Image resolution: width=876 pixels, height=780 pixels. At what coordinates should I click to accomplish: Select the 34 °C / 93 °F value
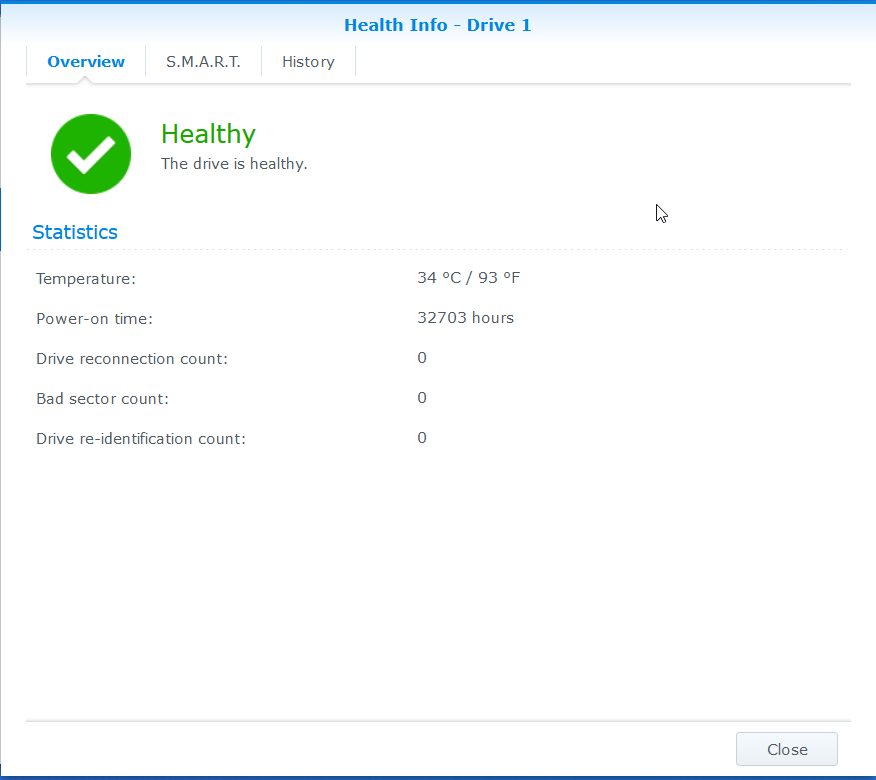[x=469, y=278]
